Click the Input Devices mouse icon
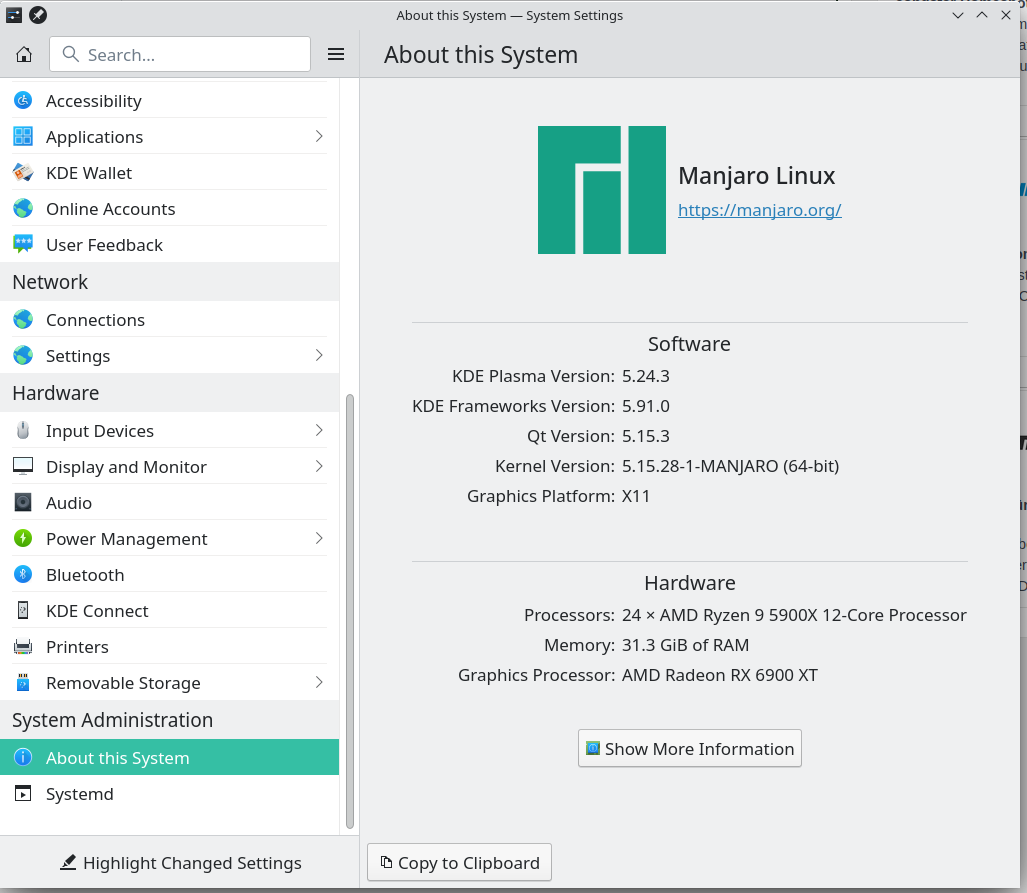Image resolution: width=1027 pixels, height=893 pixels. [x=23, y=430]
